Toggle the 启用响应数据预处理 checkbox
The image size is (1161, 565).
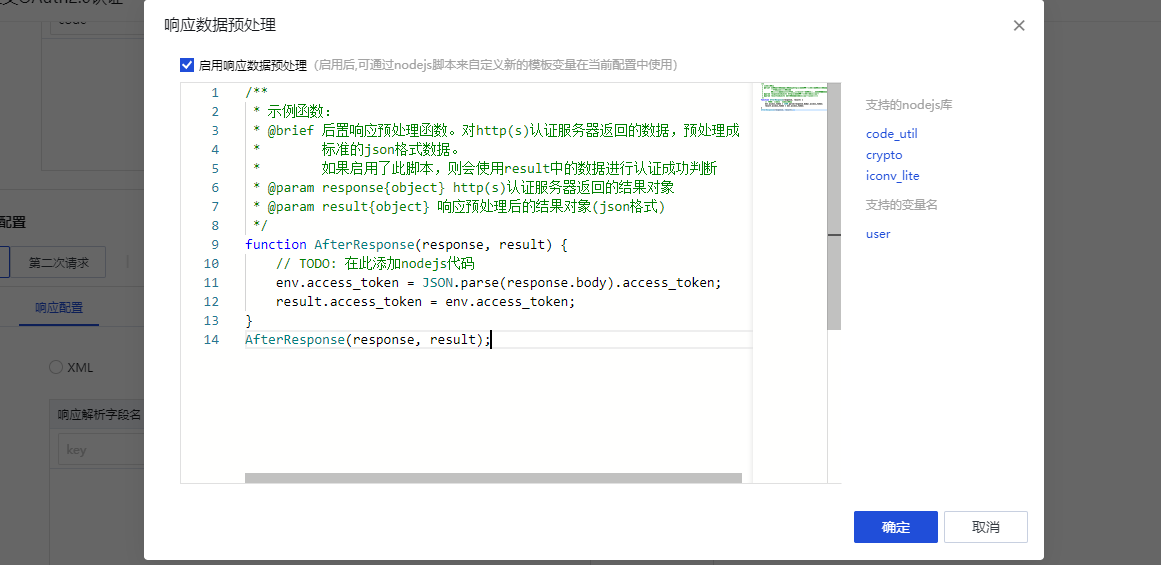tap(187, 65)
